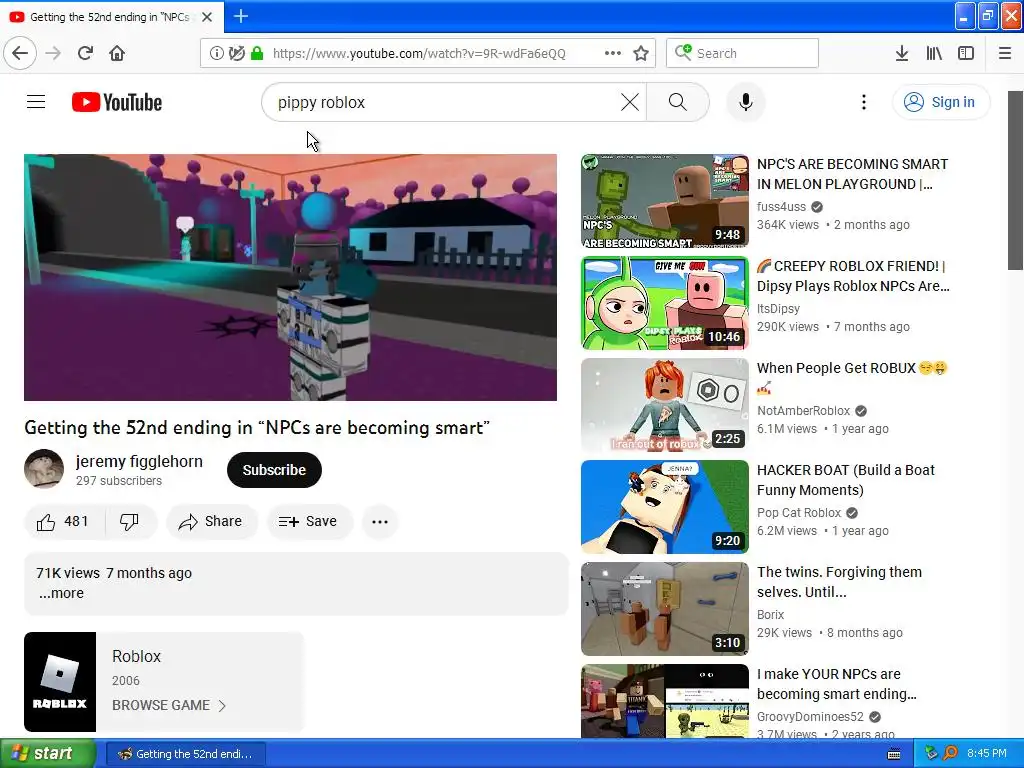Image resolution: width=1024 pixels, height=768 pixels.
Task: Go to YouTube home via logo
Action: (x=117, y=102)
